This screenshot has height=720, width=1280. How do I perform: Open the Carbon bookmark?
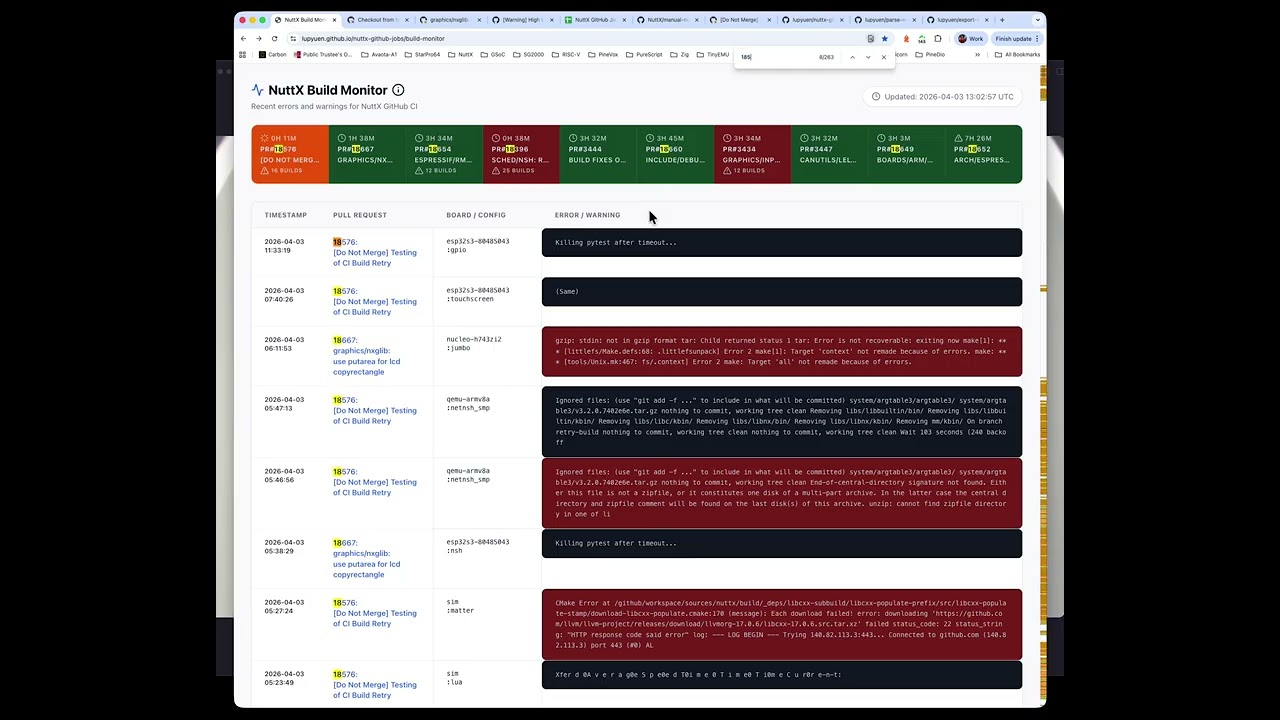(x=272, y=55)
